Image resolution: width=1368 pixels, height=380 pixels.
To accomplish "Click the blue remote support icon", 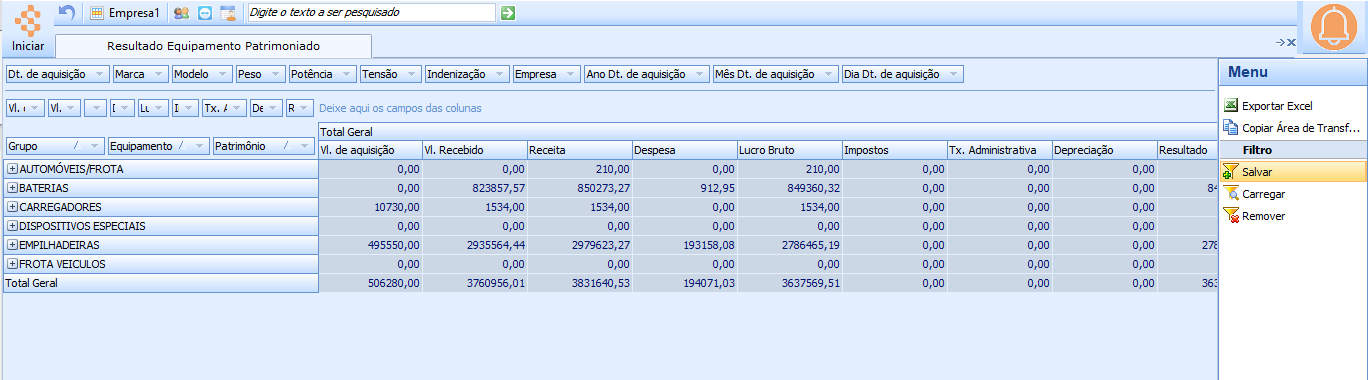I will 205,13.
